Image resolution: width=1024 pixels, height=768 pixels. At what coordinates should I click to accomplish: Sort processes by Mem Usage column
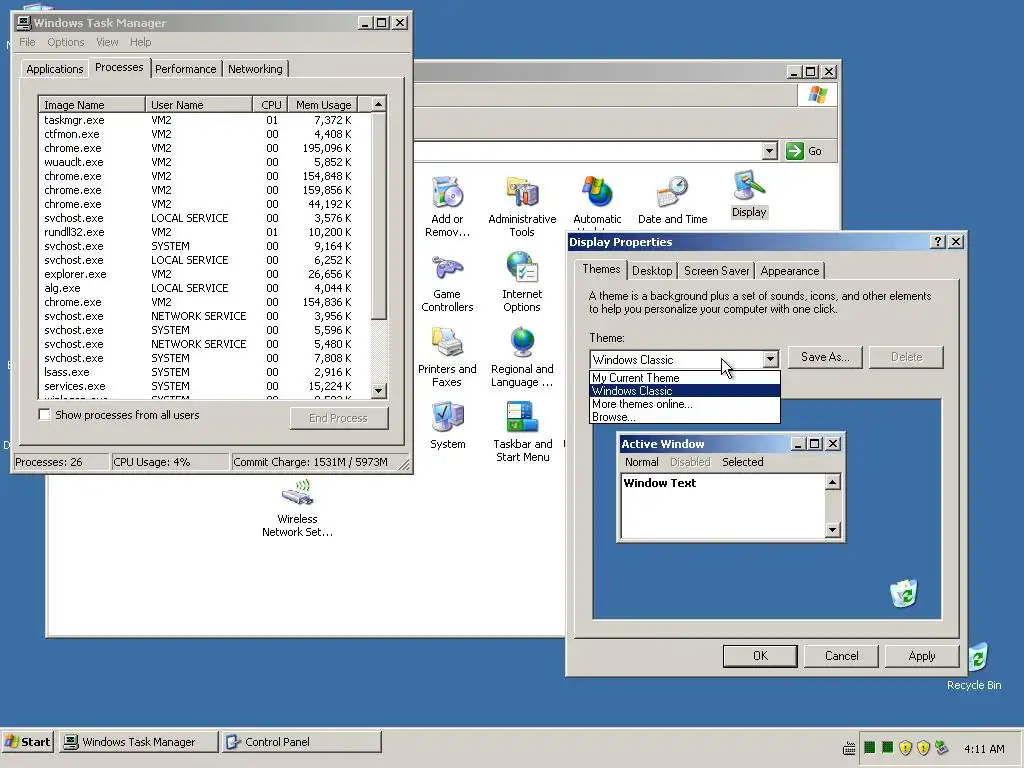[323, 104]
